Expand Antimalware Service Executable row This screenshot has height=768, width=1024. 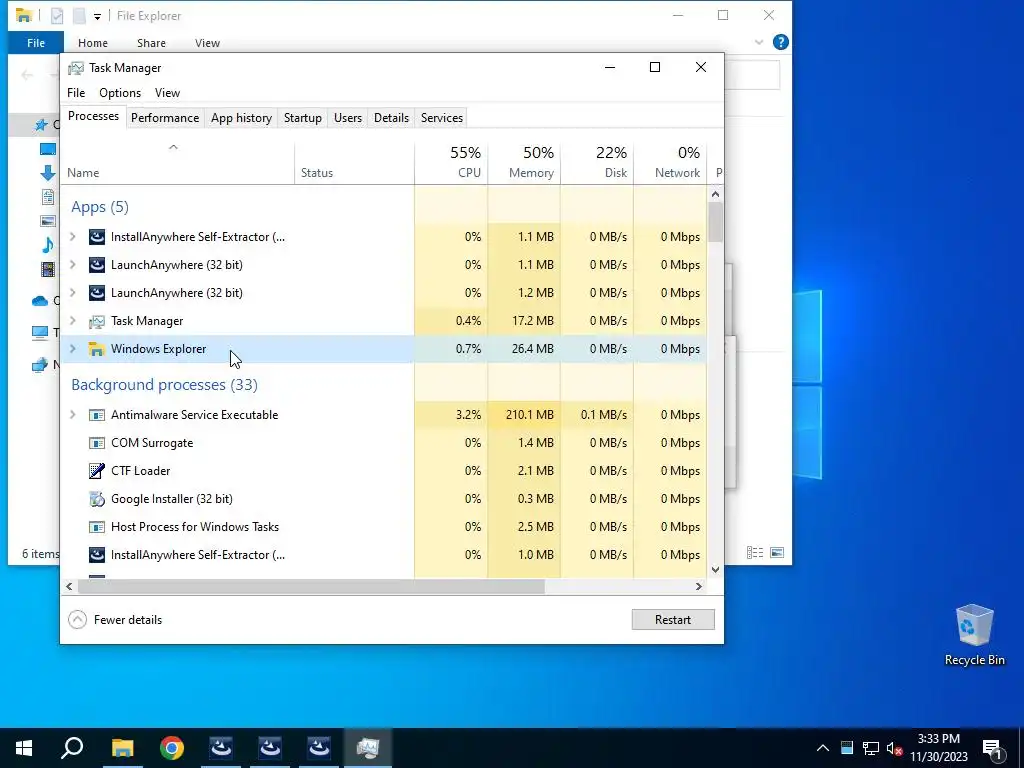click(x=72, y=415)
